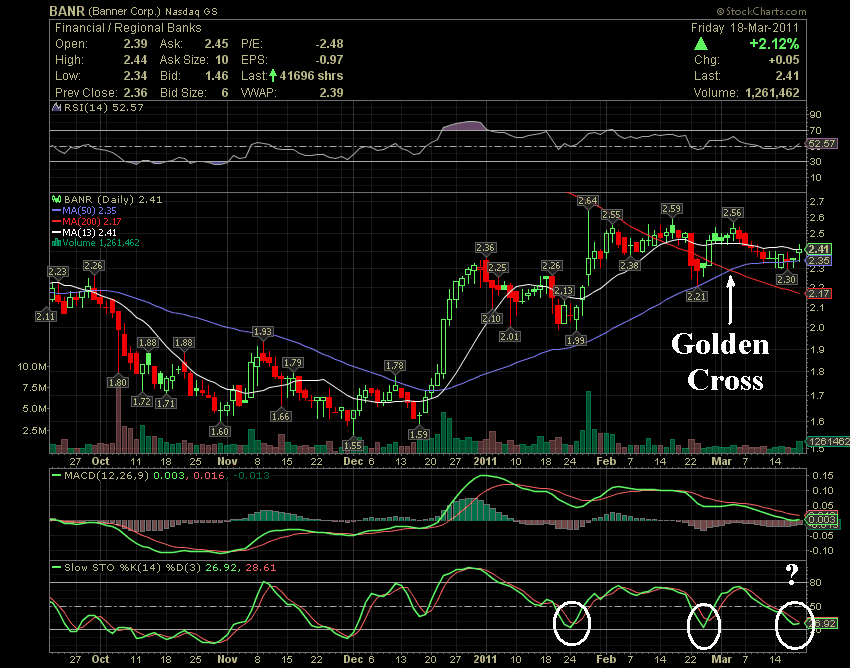Click the VWAP label
This screenshot has height=668, width=850.
[x=259, y=93]
